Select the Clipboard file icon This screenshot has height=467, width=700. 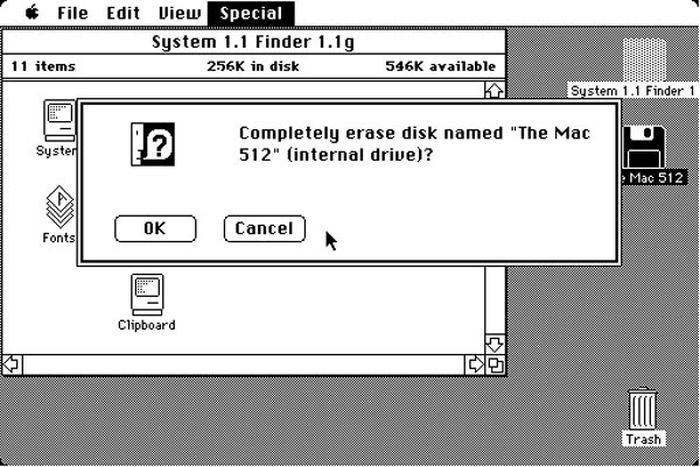tap(147, 295)
